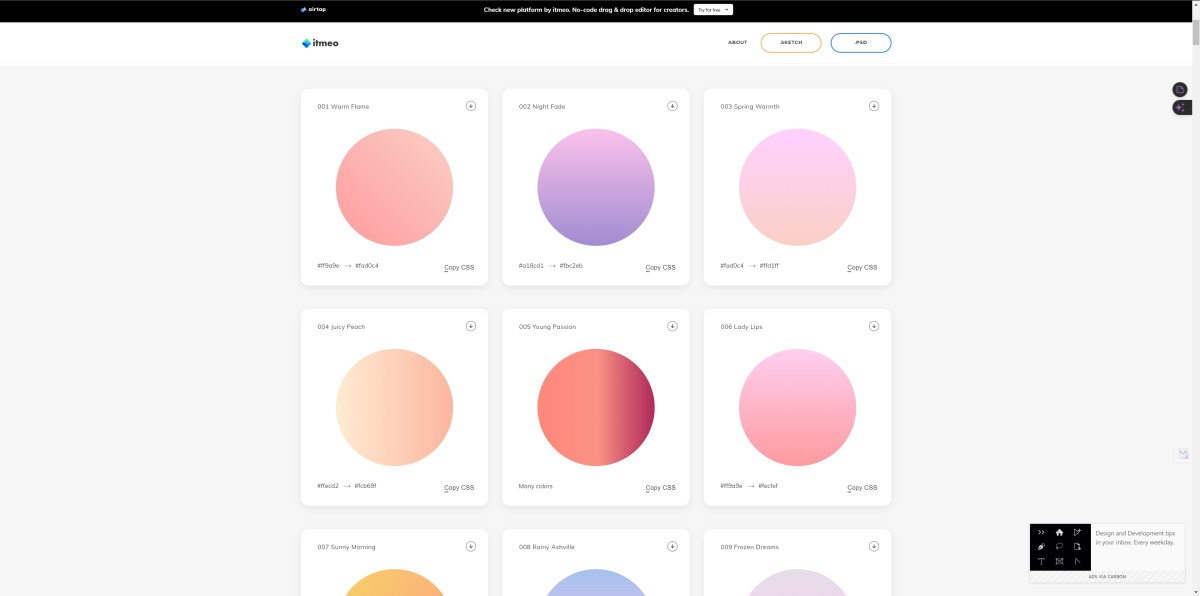Select the Night Fade gradient circle
Screen dimensions: 1200x596
[x=596, y=187]
